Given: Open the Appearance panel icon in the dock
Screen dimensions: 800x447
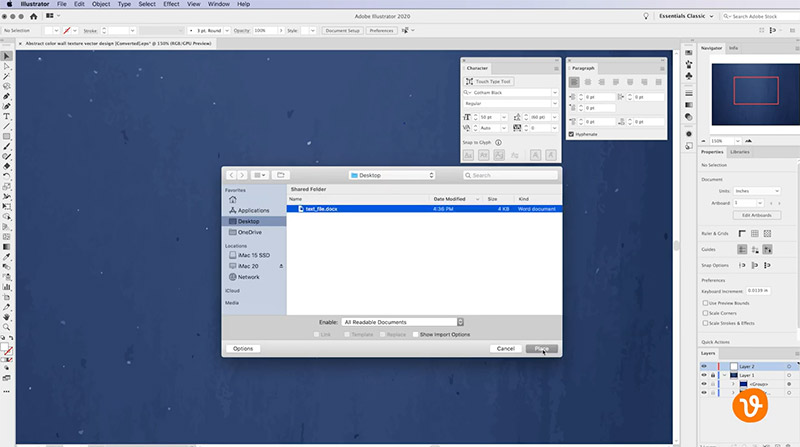Looking at the screenshot, I should pyautogui.click(x=689, y=134).
